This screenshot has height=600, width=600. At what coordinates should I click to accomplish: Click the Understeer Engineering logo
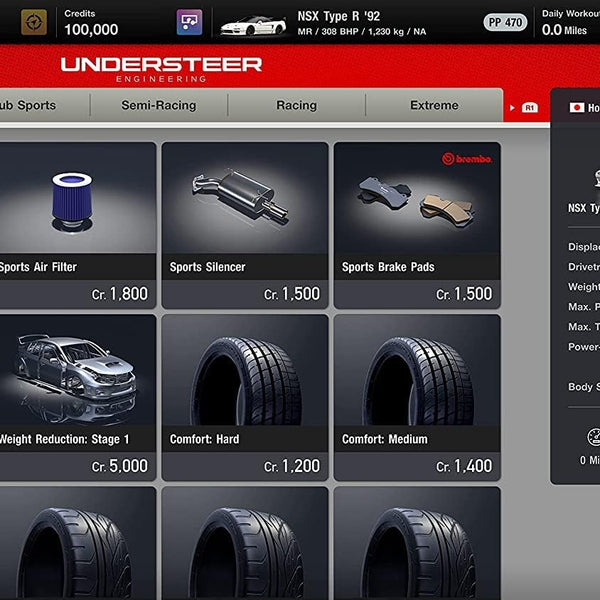tap(161, 69)
